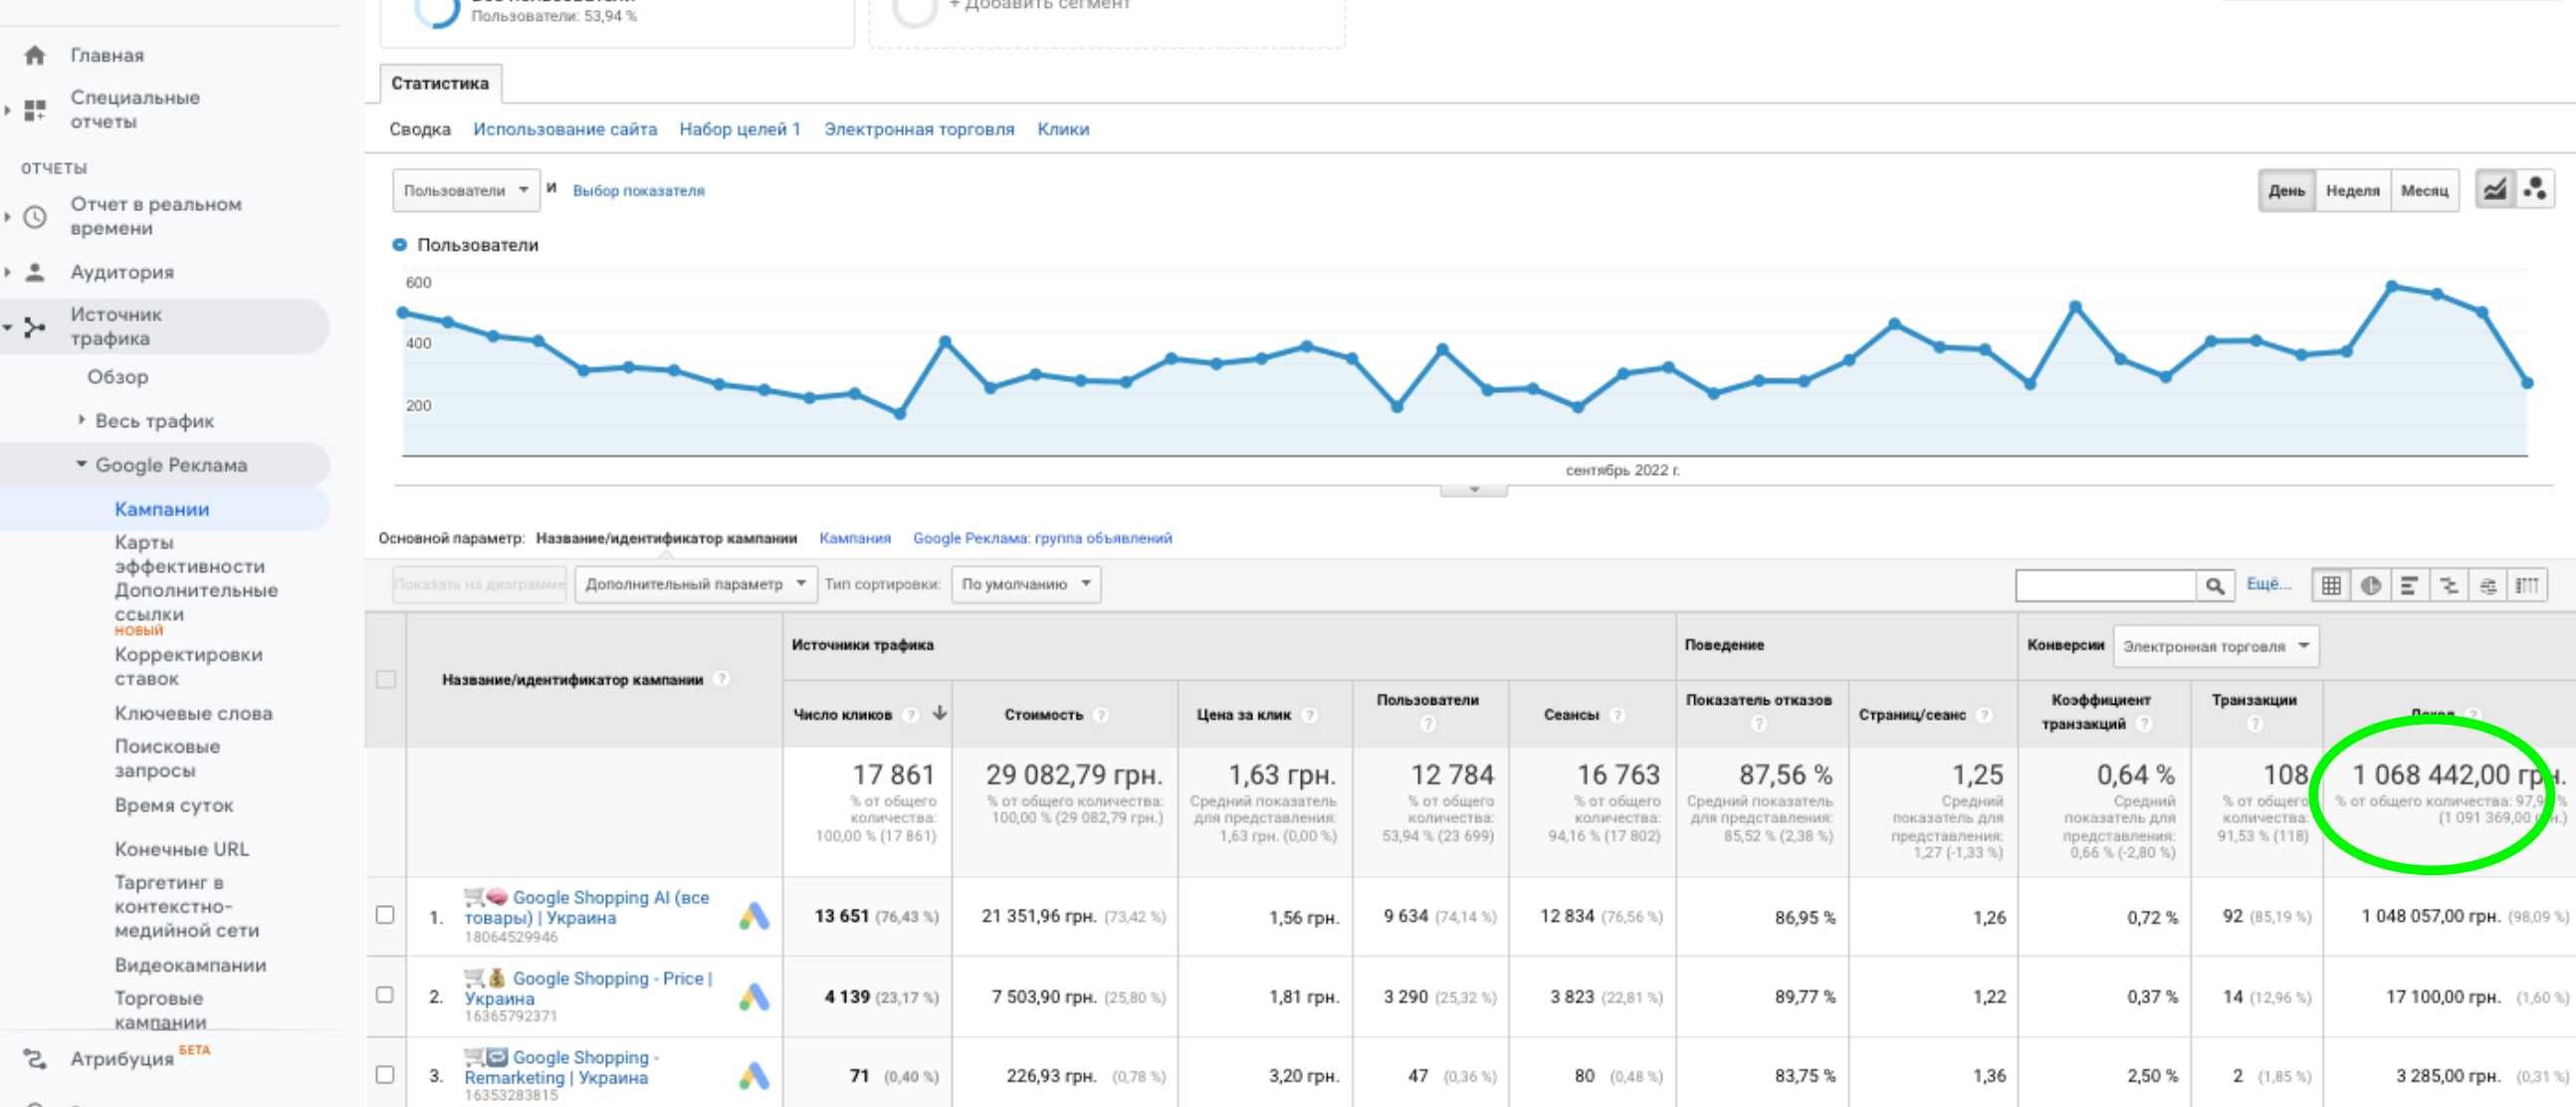Click Google Реклама: группа объявлений link

[1042, 538]
